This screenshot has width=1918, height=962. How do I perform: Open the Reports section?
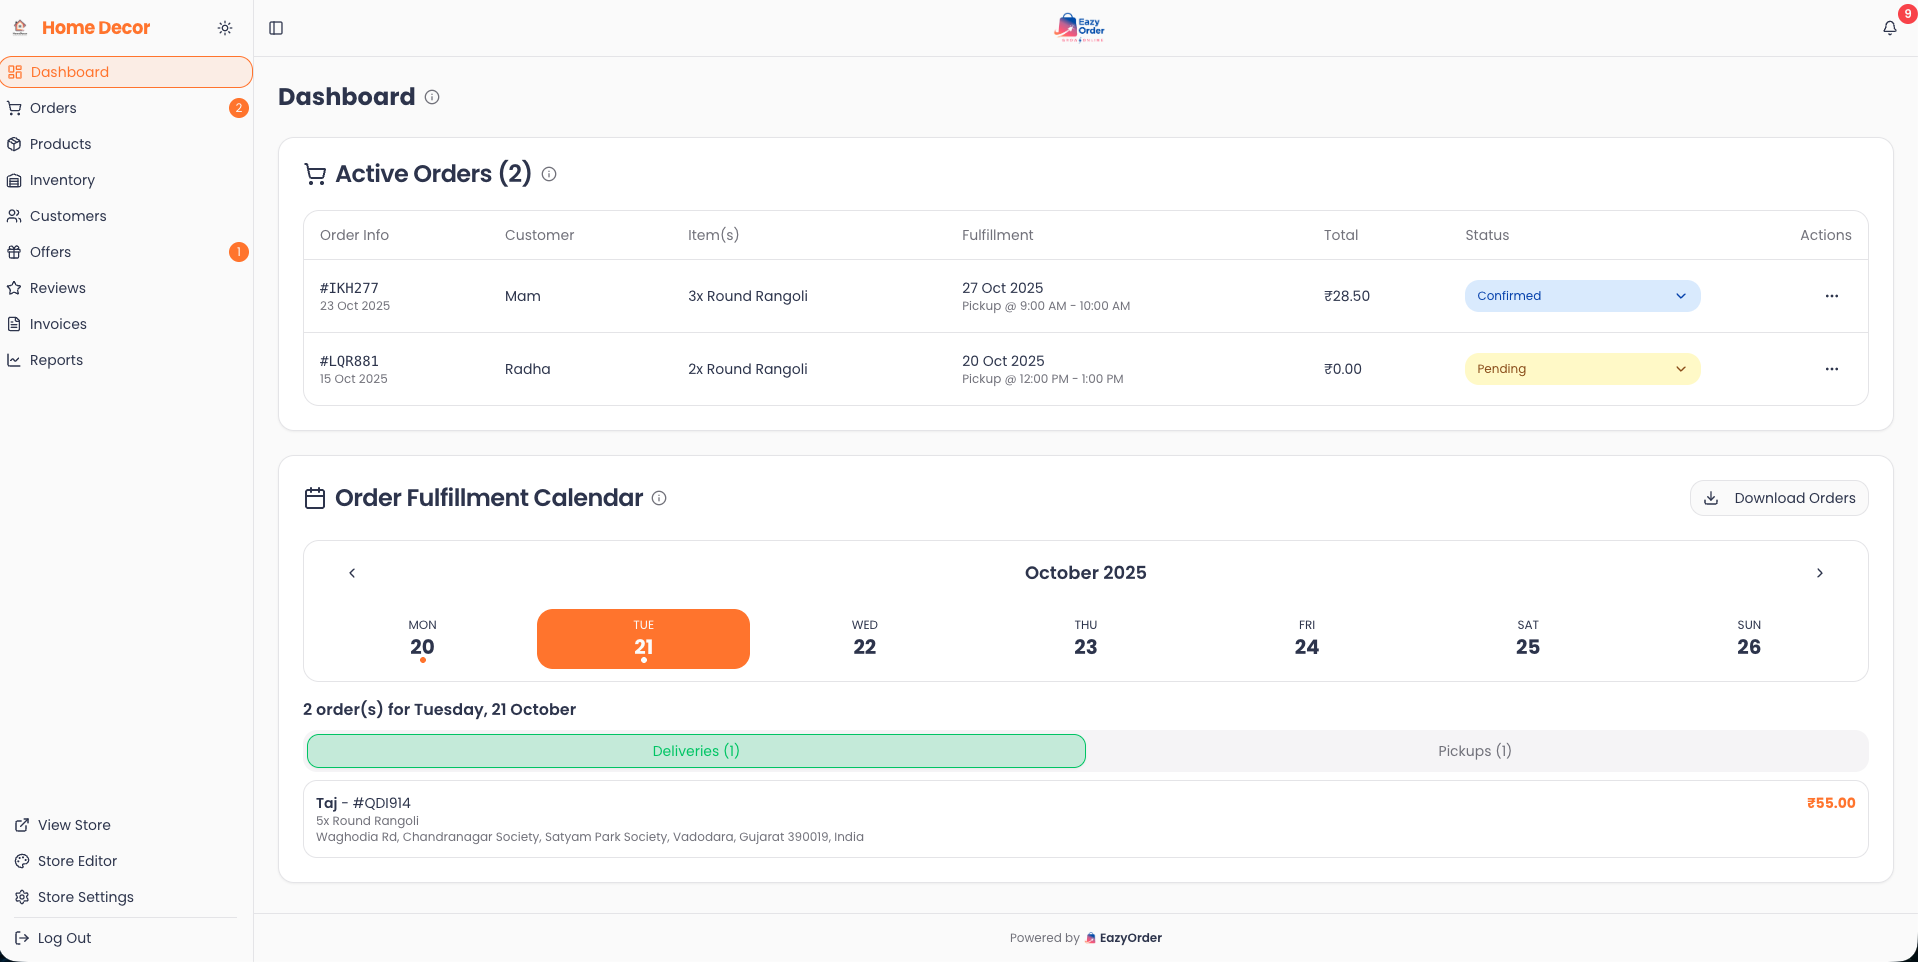point(57,360)
